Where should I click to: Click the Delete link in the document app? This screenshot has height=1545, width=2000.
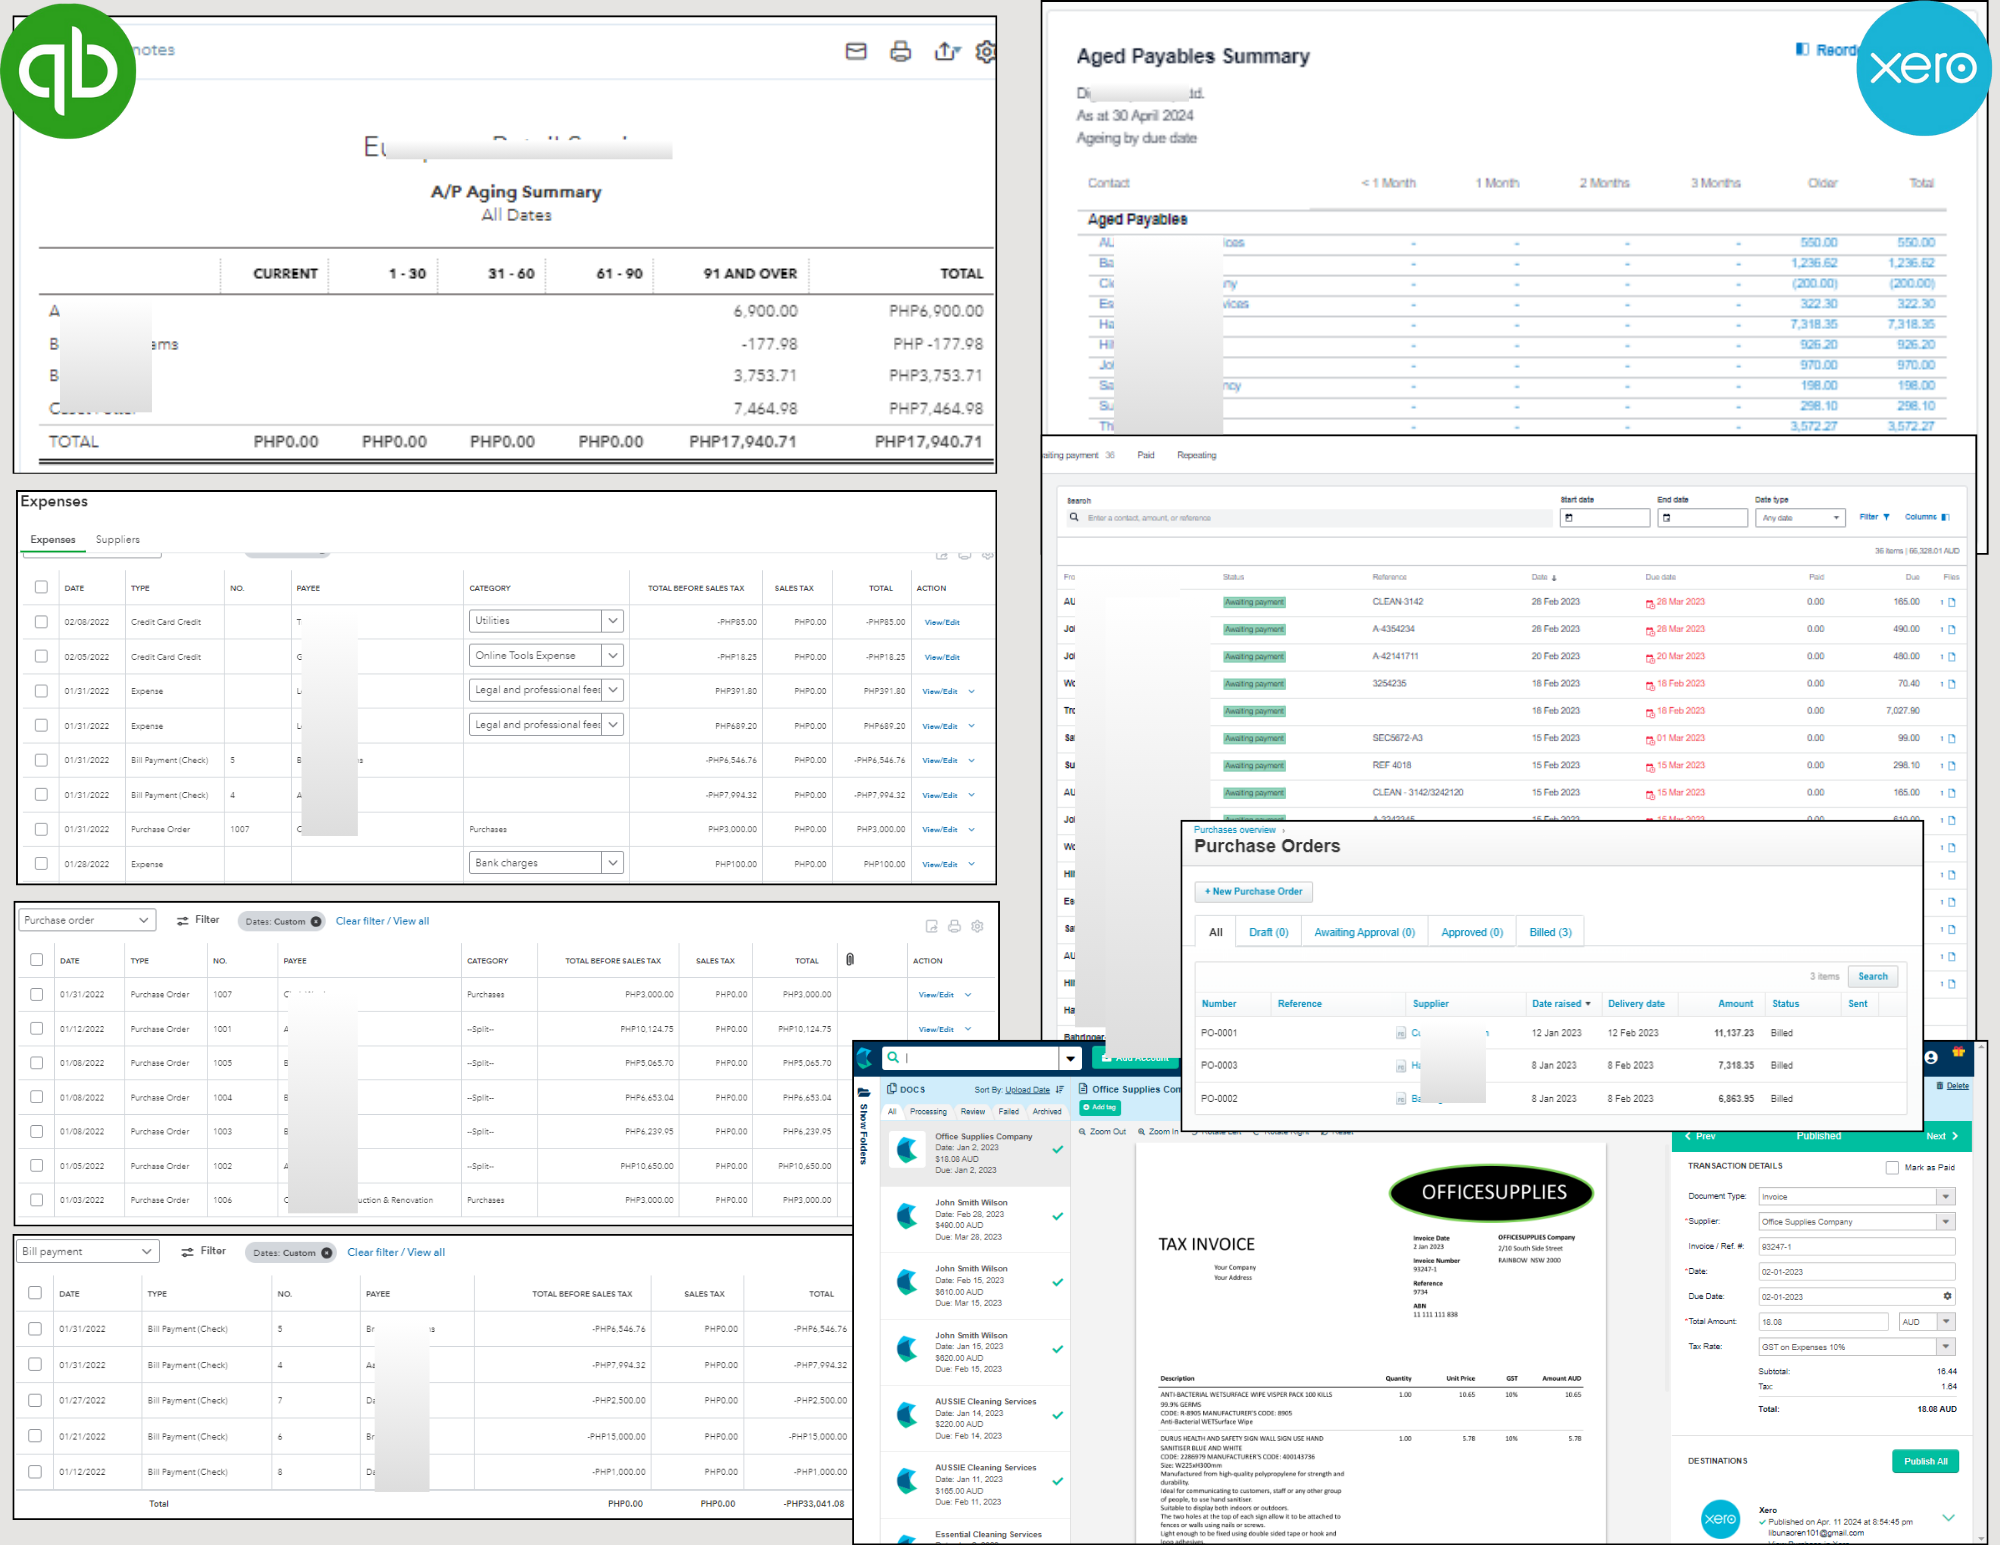(1957, 1085)
